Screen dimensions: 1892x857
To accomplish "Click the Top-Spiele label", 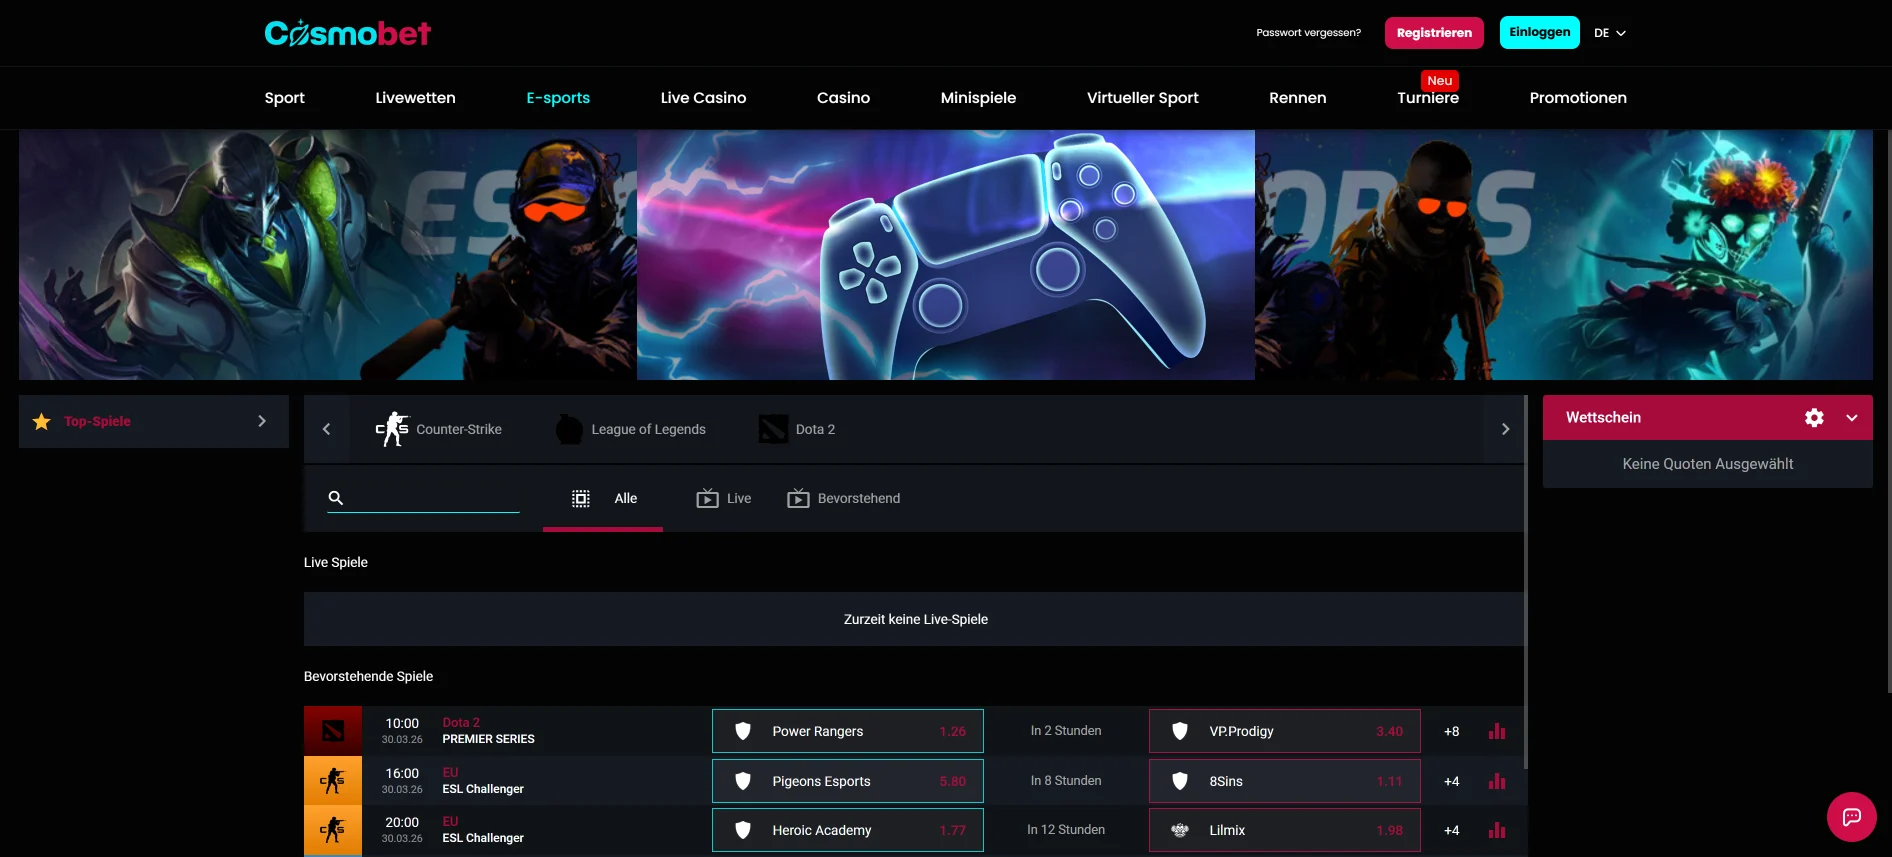I will (97, 421).
